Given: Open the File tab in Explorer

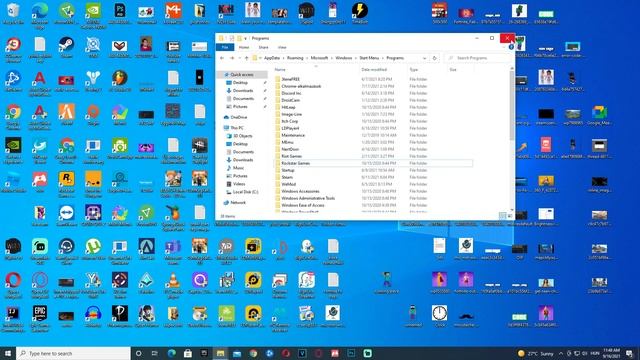Looking at the screenshot, I should pyautogui.click(x=224, y=47).
